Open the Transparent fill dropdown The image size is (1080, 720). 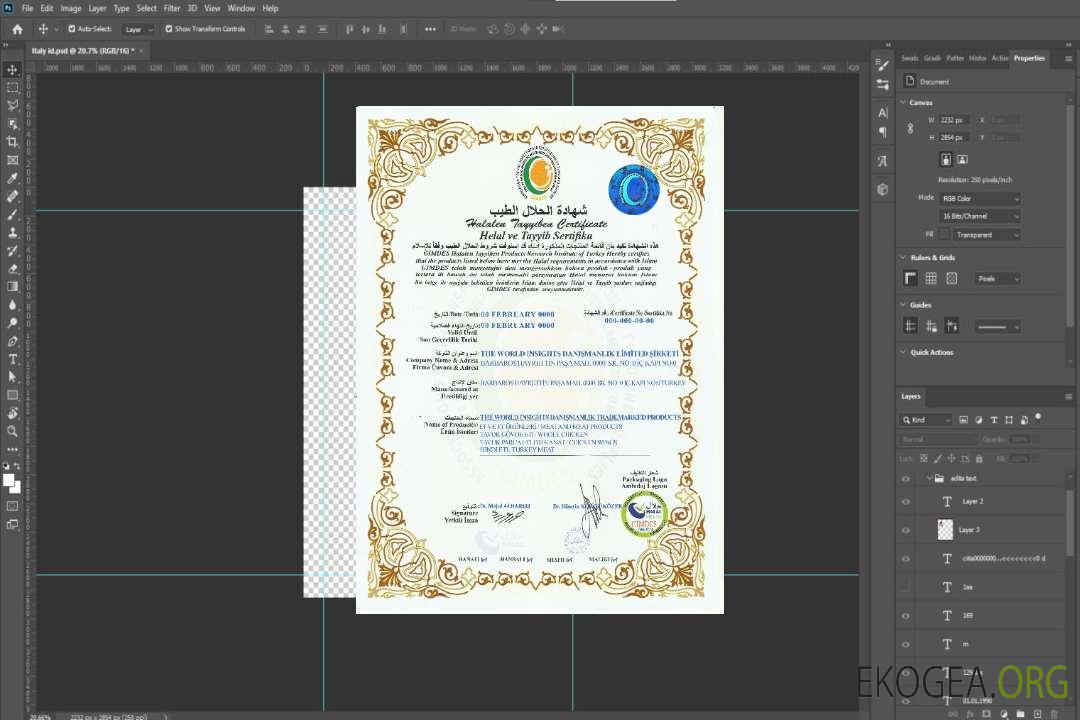point(986,235)
